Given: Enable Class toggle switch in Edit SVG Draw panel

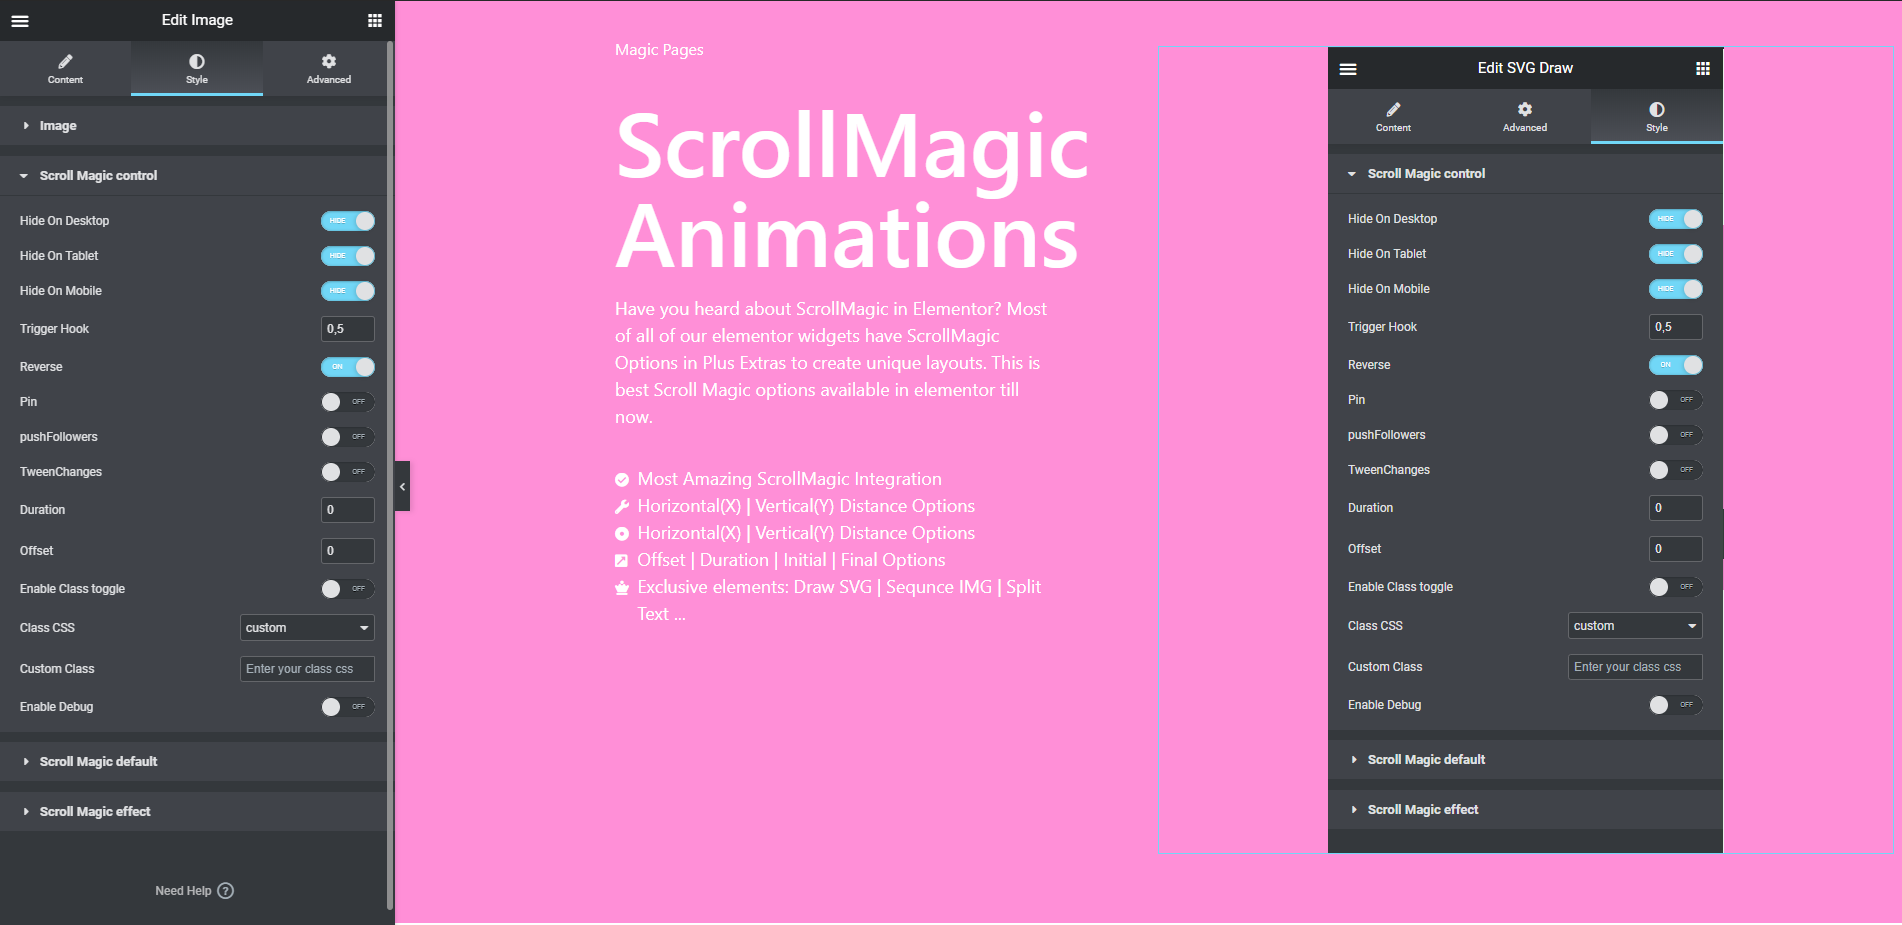Looking at the screenshot, I should coord(1676,587).
